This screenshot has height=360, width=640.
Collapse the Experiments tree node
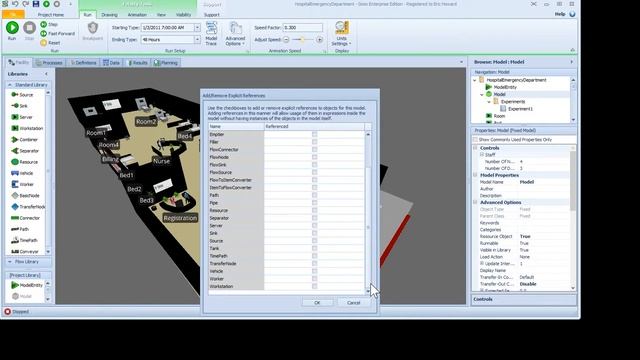489,102
